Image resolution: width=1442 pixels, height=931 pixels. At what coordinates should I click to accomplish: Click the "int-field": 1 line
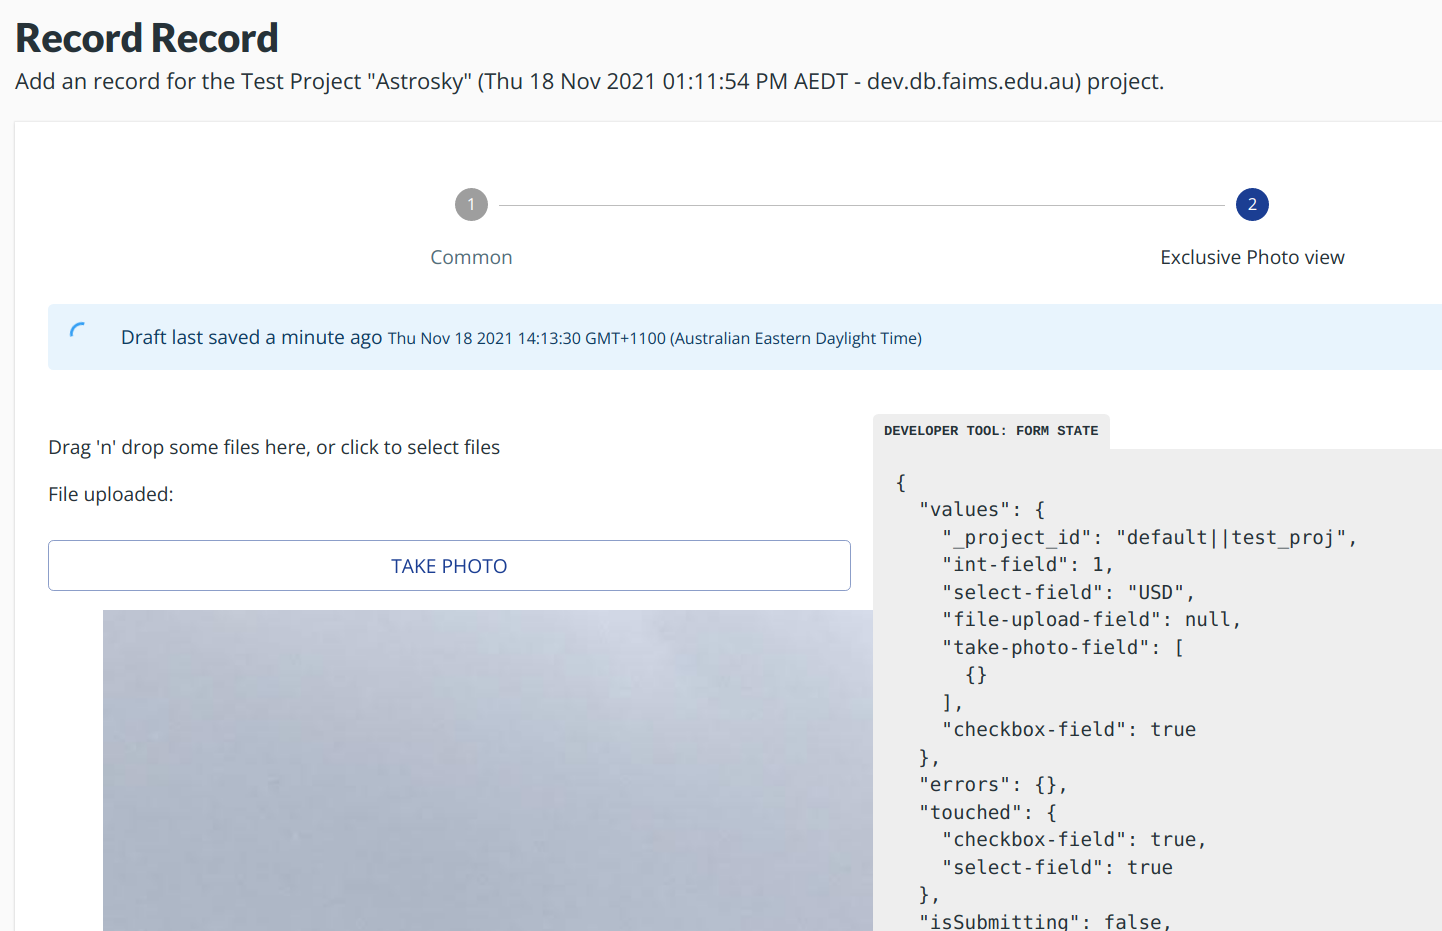[1027, 564]
